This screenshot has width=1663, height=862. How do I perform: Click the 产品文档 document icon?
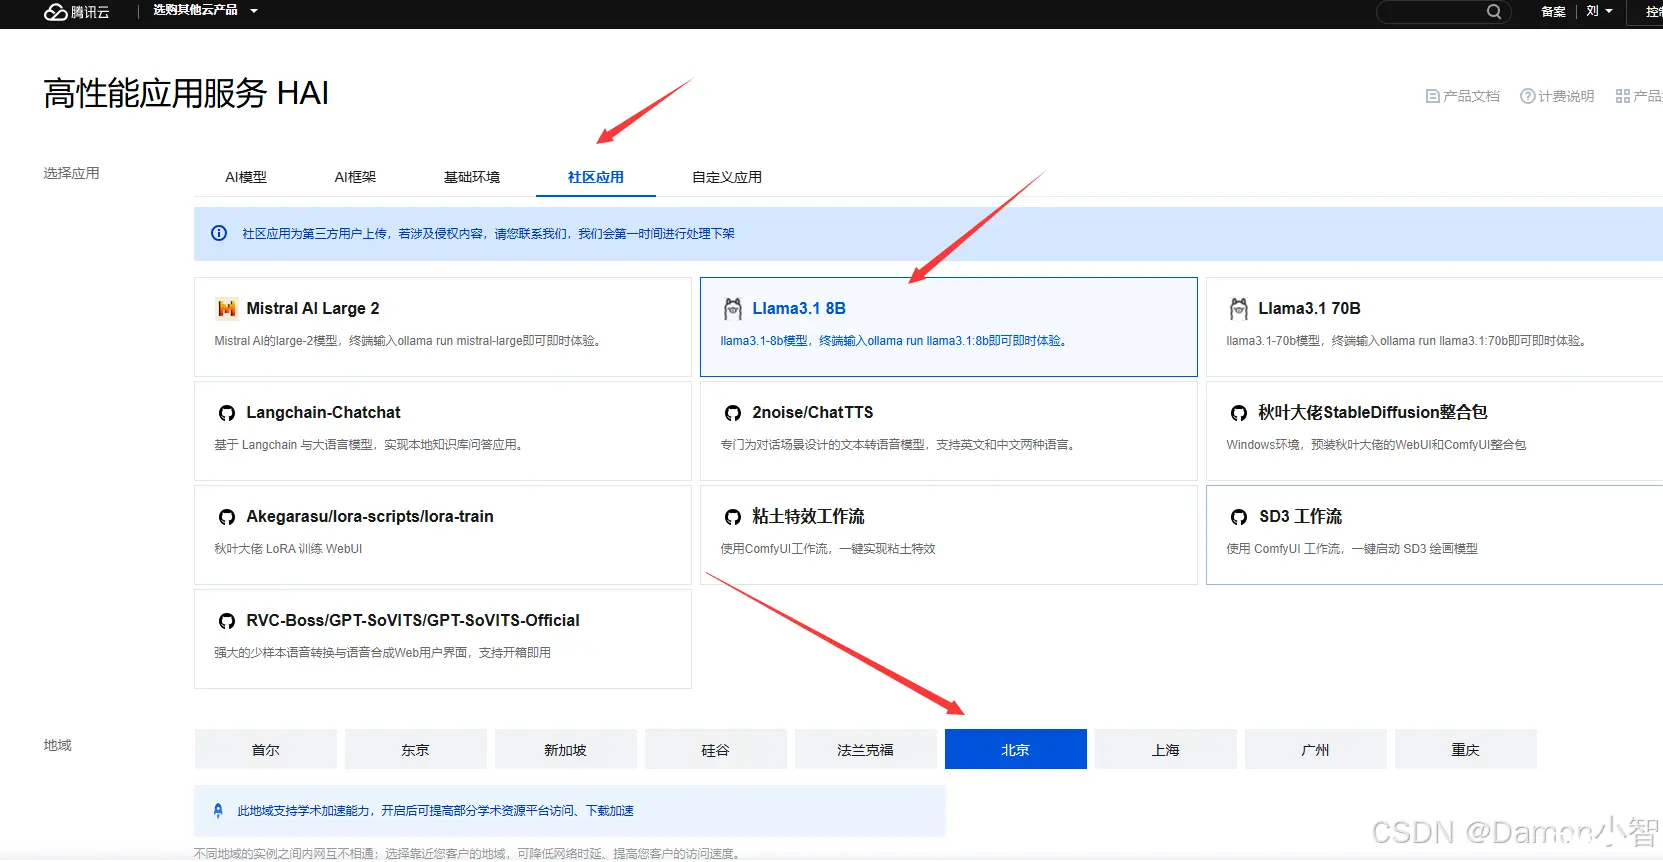click(x=1432, y=96)
